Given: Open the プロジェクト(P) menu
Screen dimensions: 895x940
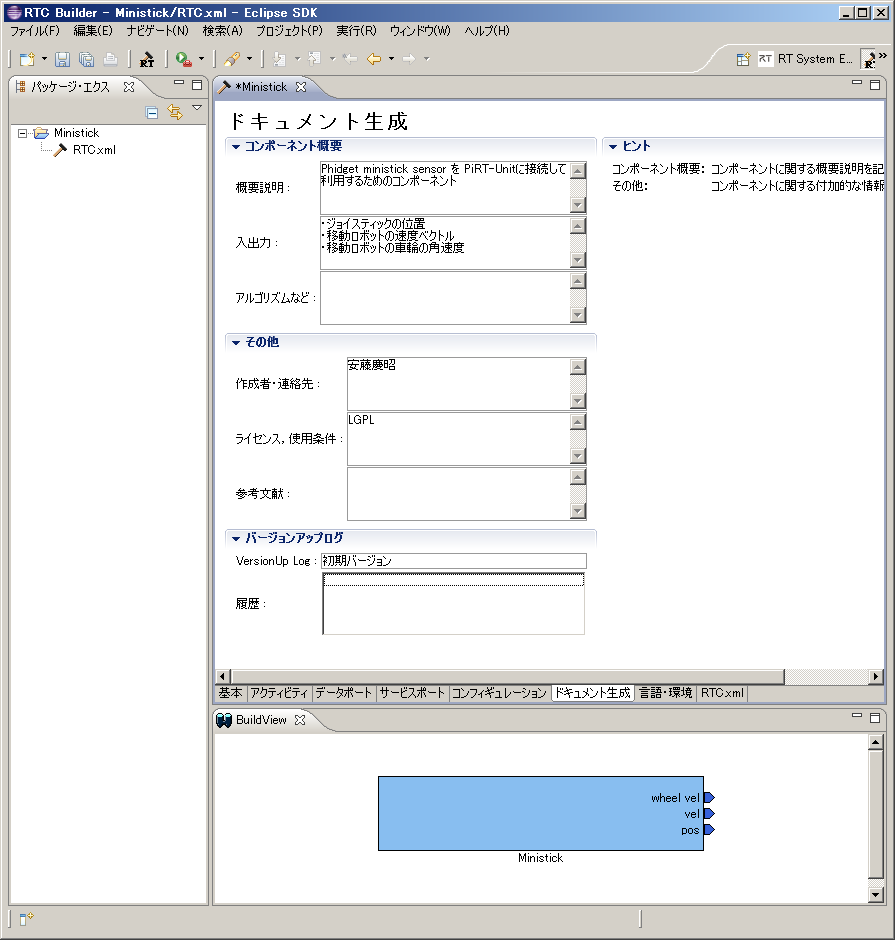Looking at the screenshot, I should pyautogui.click(x=289, y=31).
